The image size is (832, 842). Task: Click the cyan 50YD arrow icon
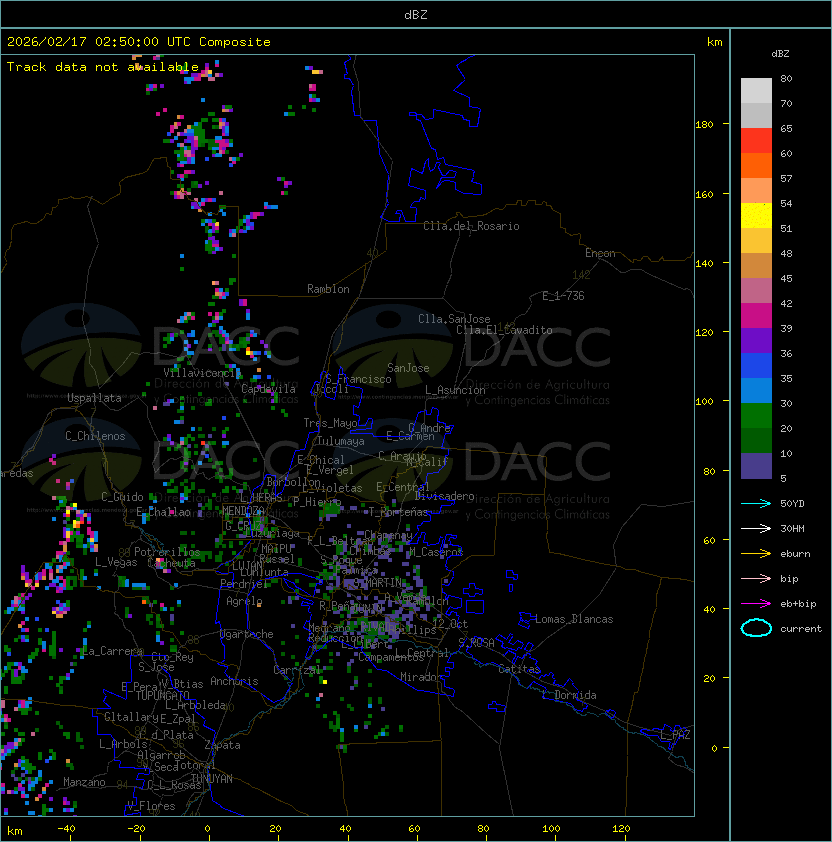[x=756, y=503]
